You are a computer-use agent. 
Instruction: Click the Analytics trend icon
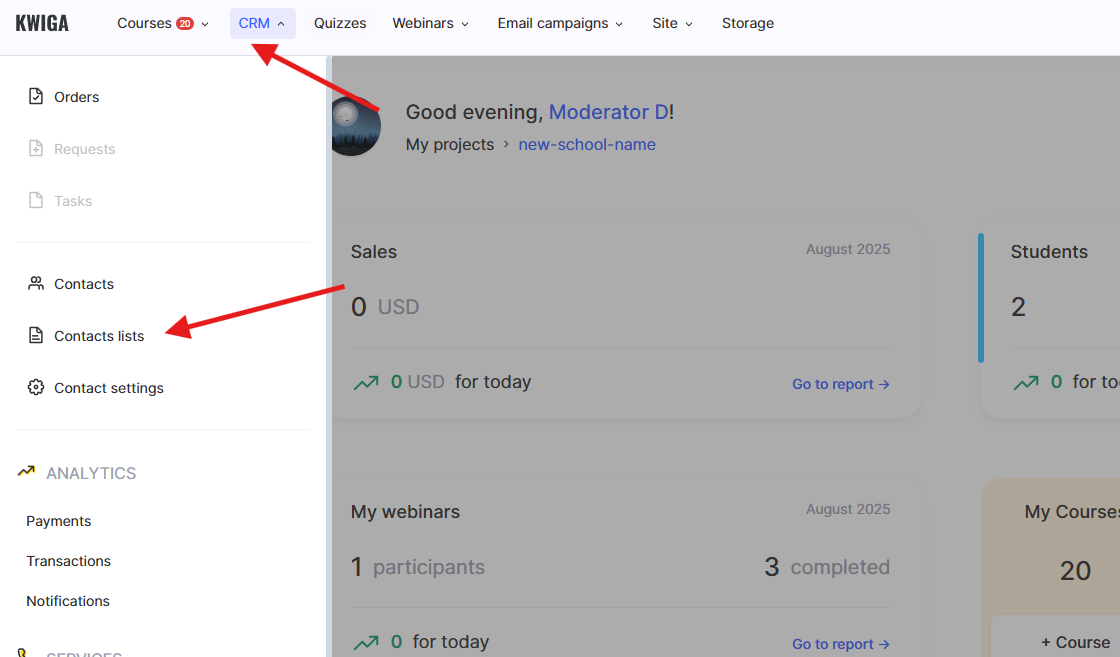26,472
